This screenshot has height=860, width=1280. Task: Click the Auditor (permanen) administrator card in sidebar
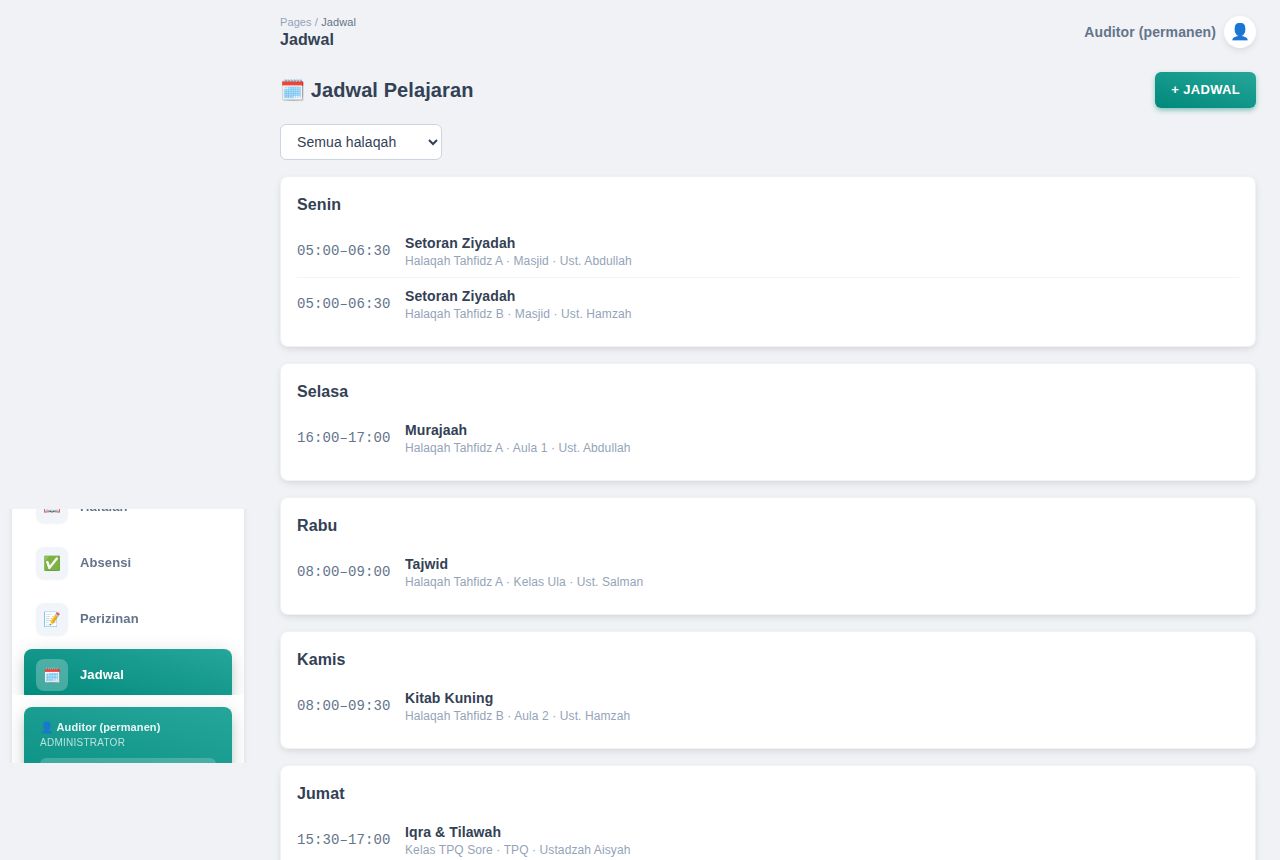(x=128, y=735)
